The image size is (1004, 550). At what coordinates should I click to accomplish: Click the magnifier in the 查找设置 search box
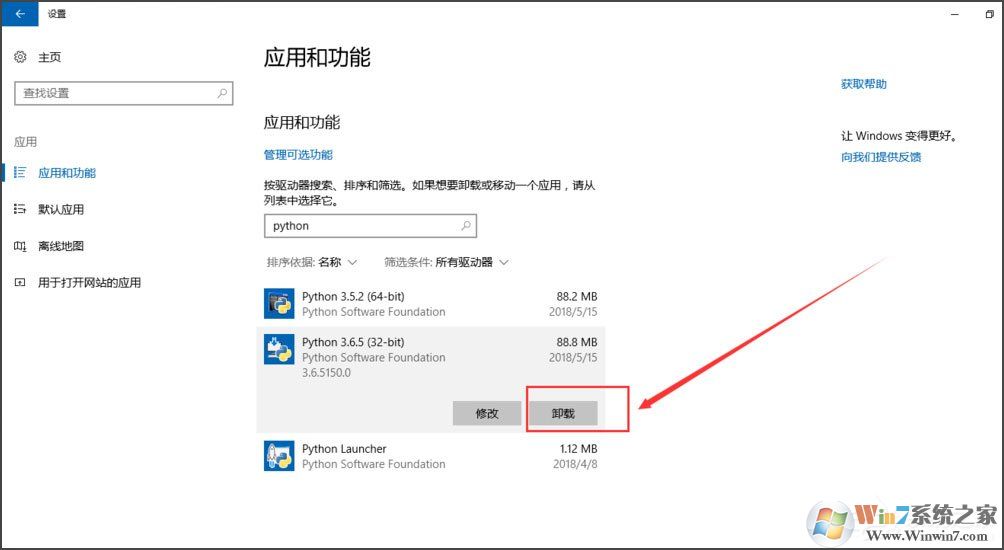222,93
